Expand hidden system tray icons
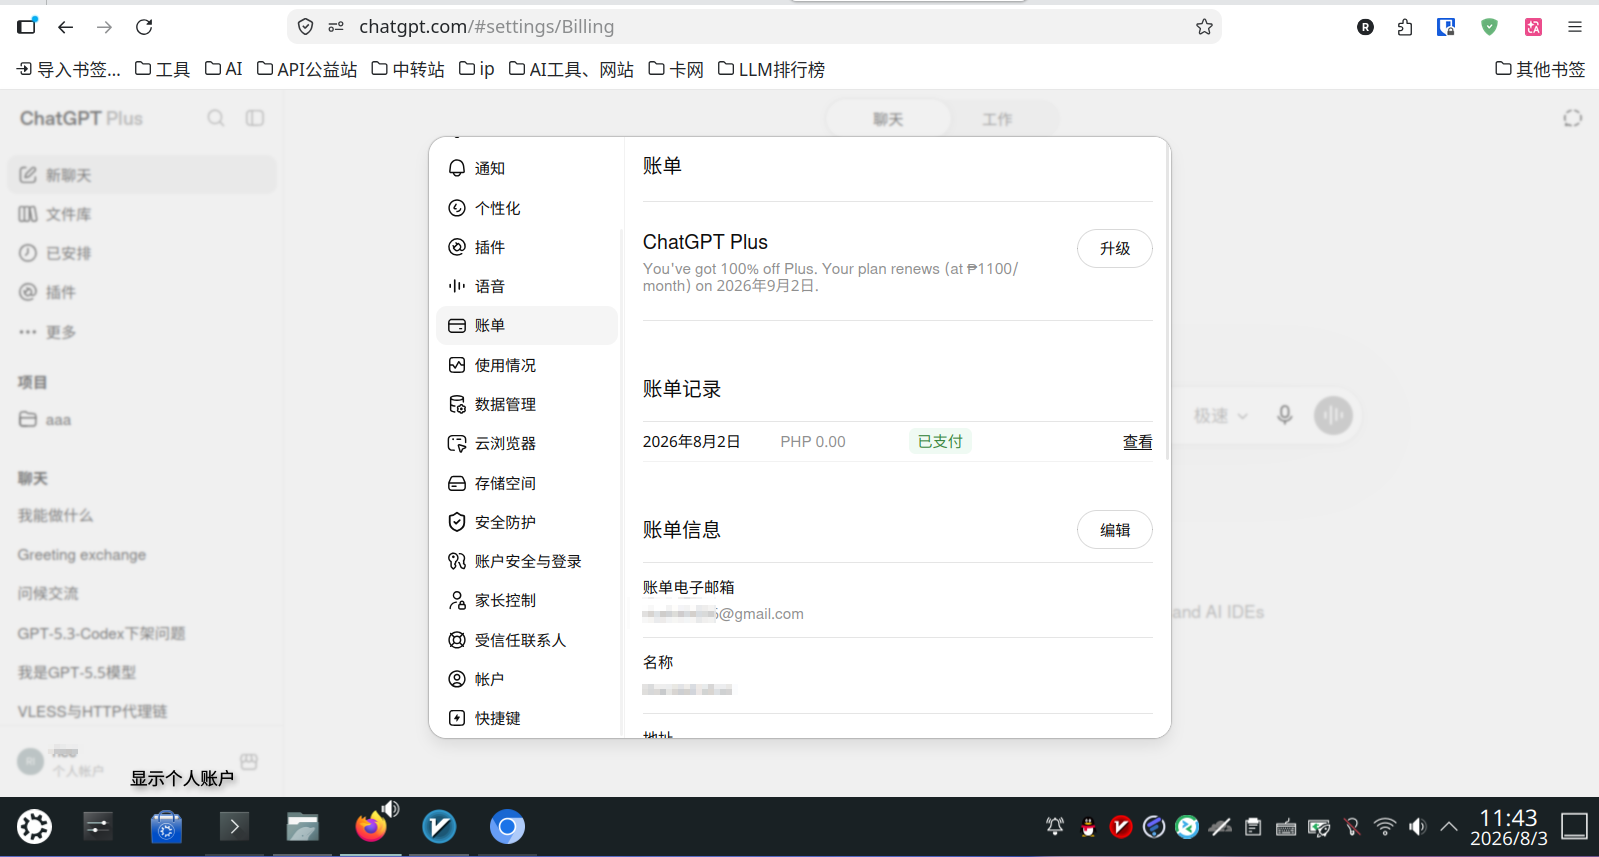 click(1449, 827)
